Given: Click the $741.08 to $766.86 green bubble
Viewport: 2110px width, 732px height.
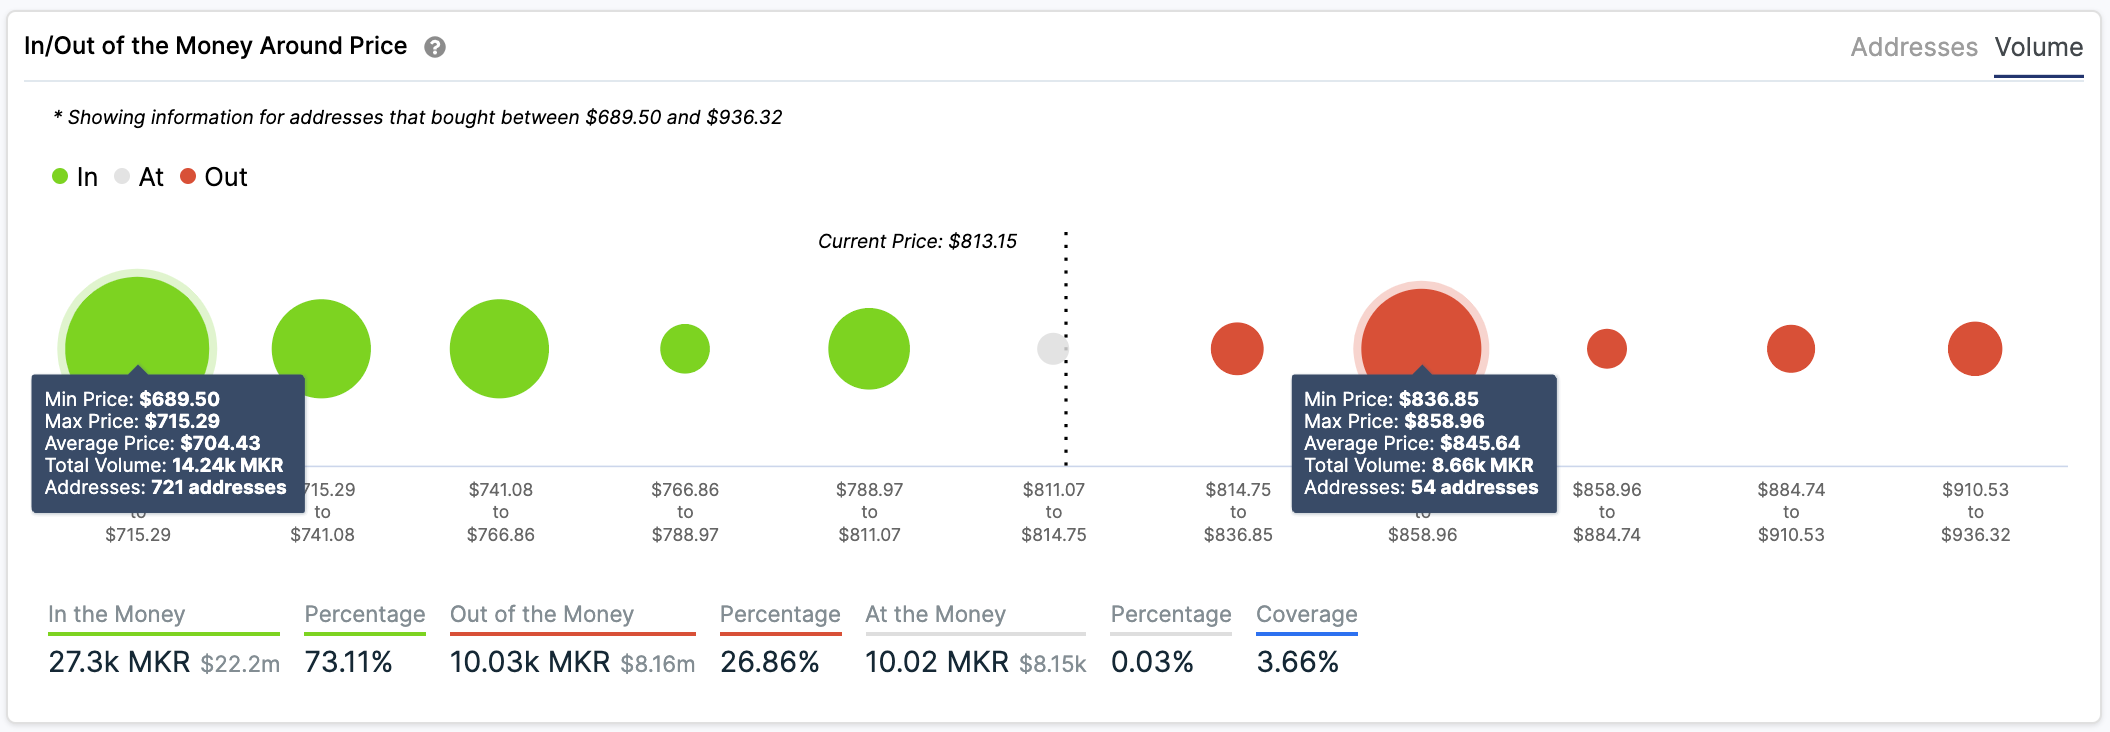Looking at the screenshot, I should [x=499, y=348].
